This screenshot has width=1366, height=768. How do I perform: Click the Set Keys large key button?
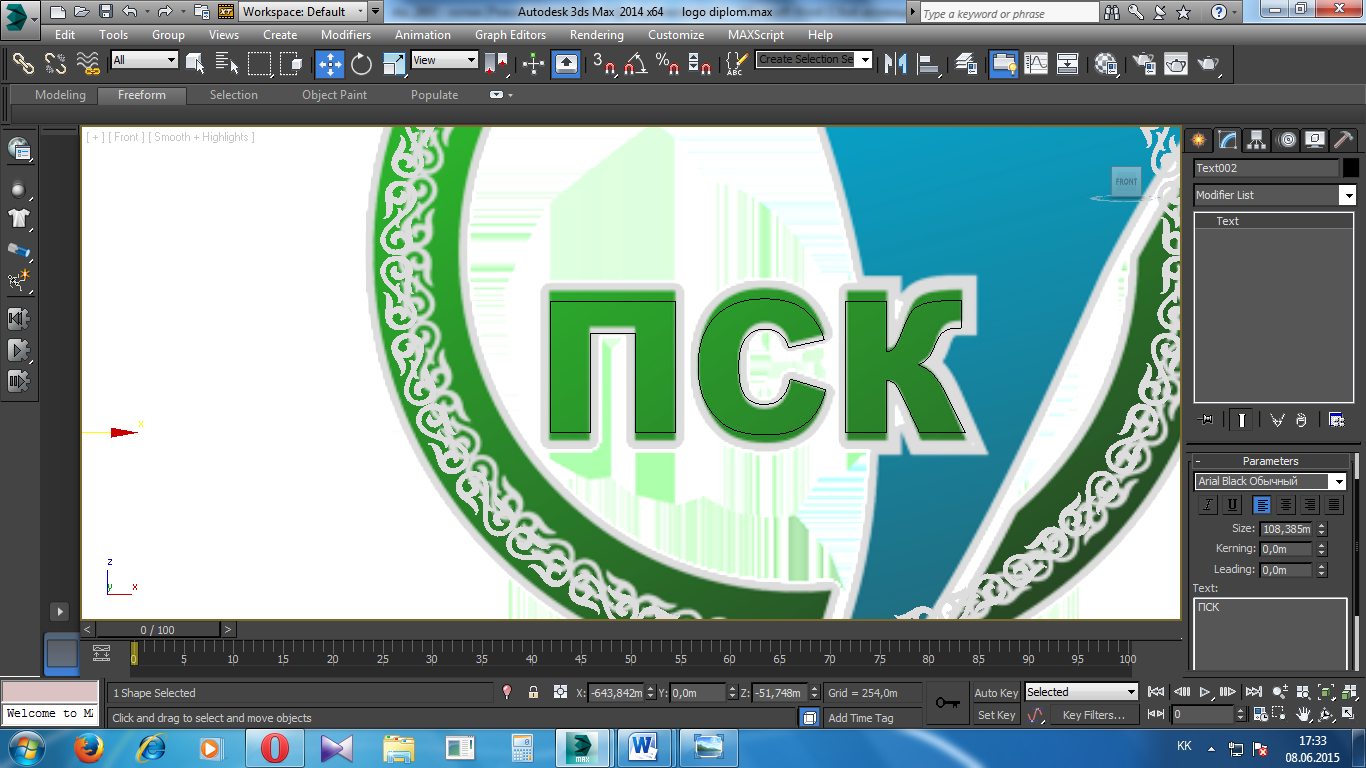pos(947,703)
